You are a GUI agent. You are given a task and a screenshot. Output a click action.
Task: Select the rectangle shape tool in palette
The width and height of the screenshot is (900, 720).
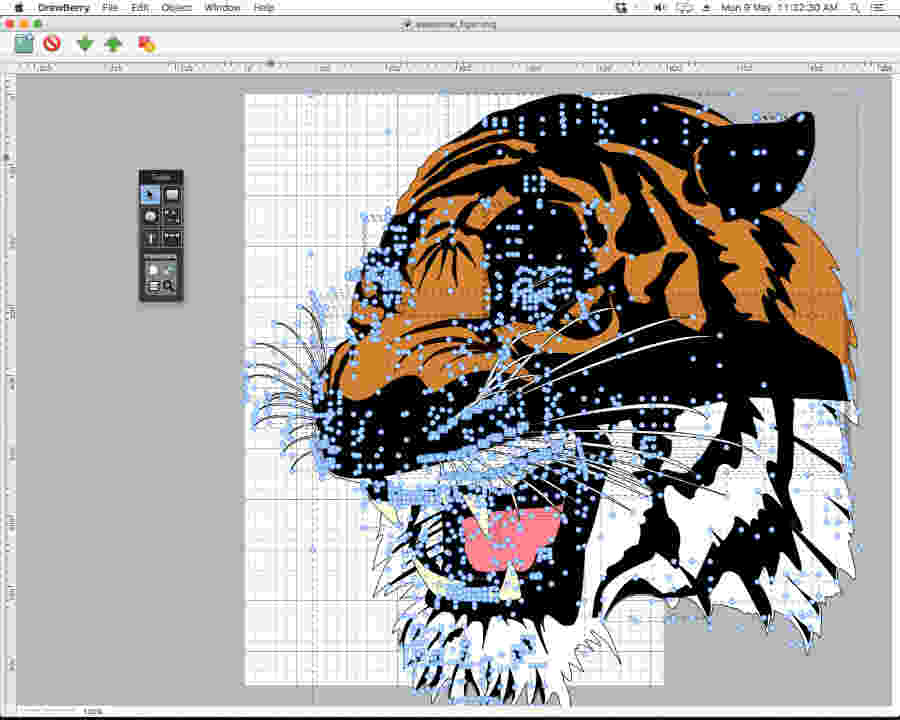coord(172,195)
